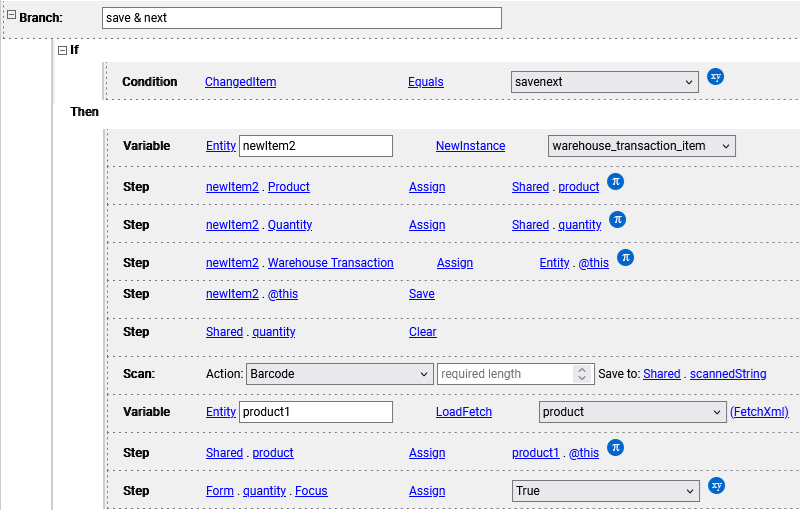Open the warehouse_transaction_item entity dropdown
800x510 pixels.
(641, 146)
